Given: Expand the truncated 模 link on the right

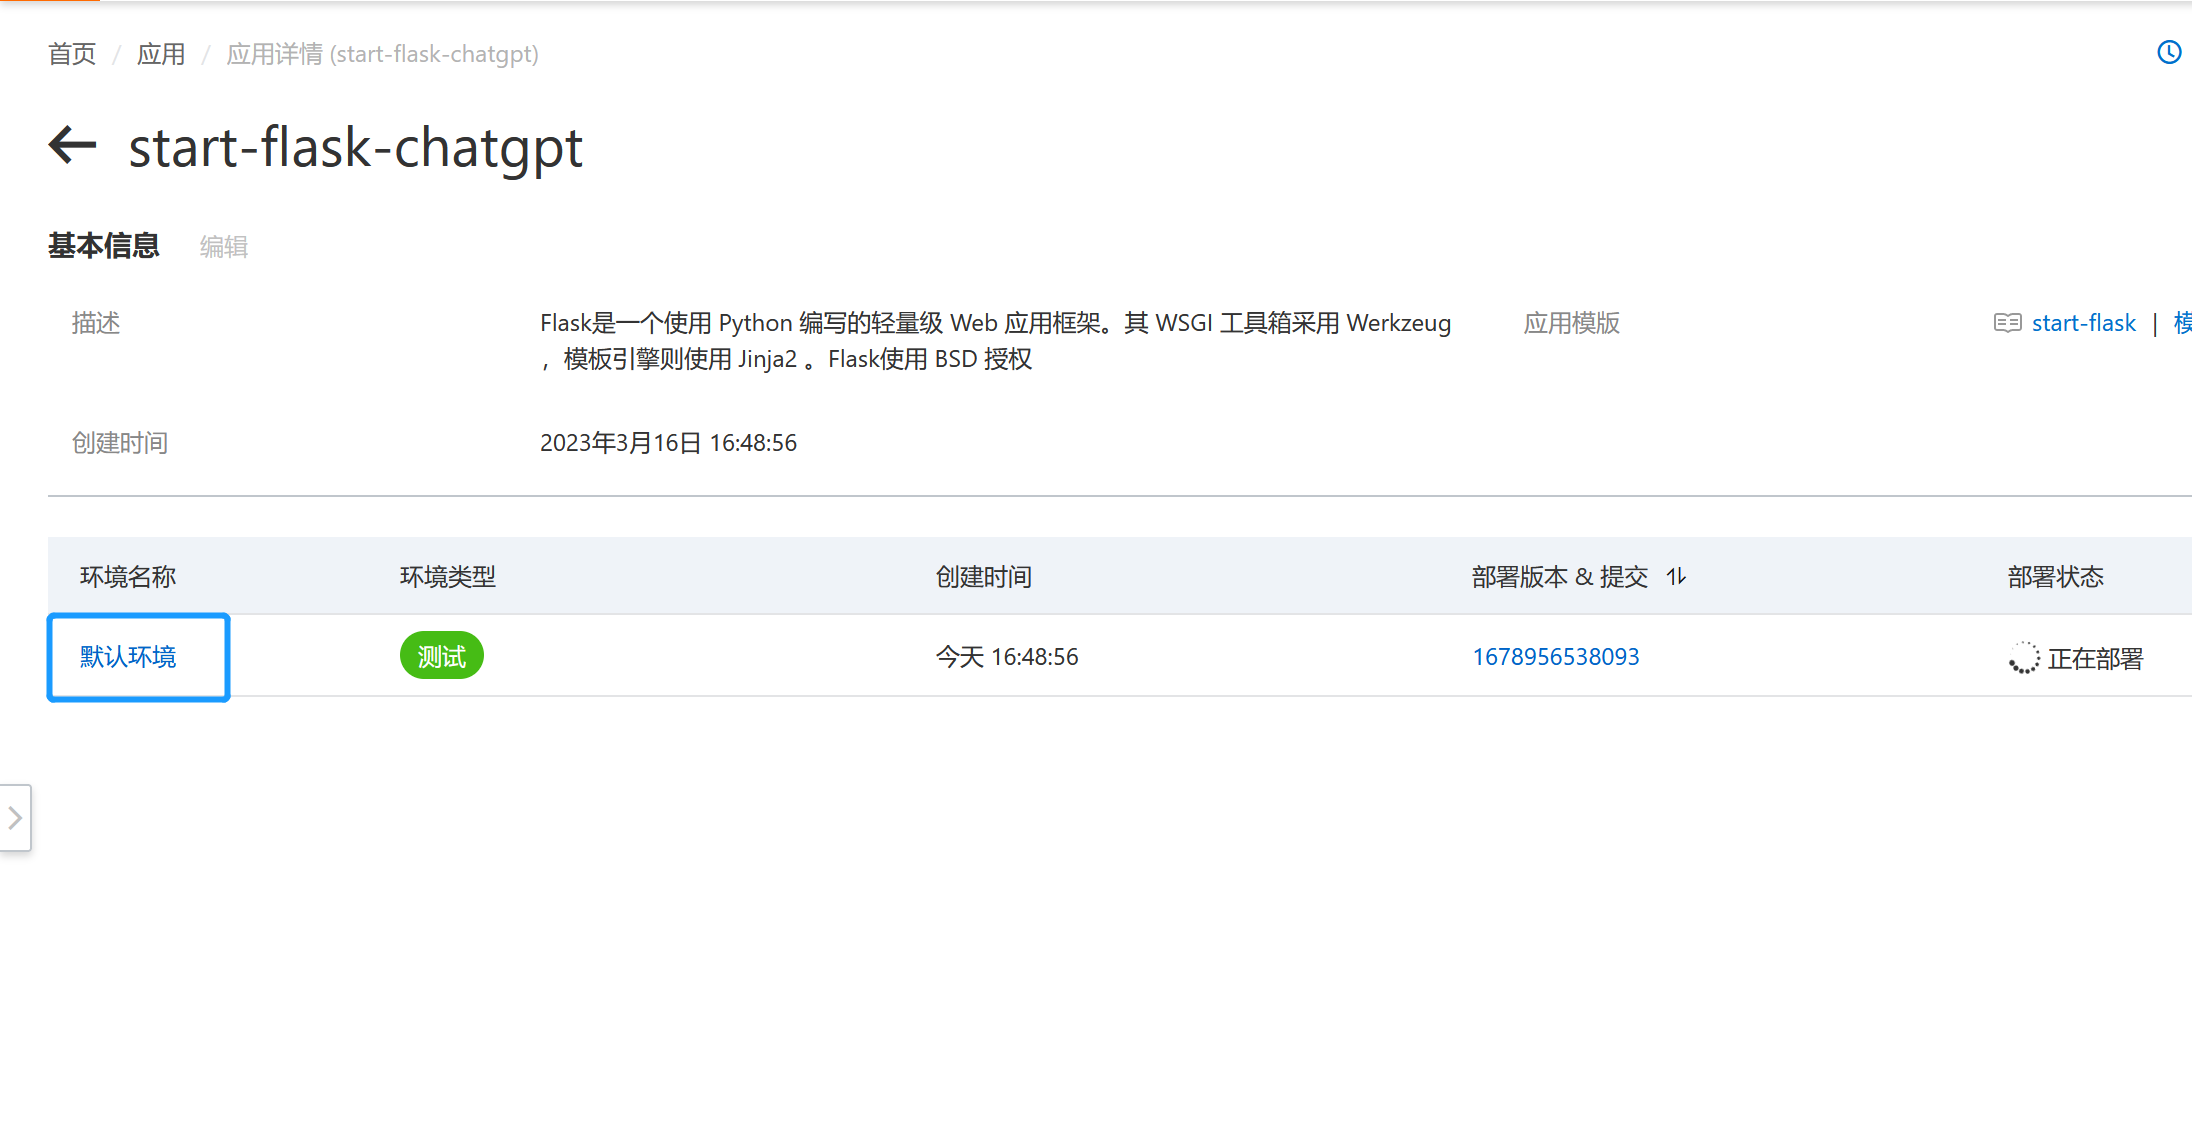Looking at the screenshot, I should point(2181,323).
